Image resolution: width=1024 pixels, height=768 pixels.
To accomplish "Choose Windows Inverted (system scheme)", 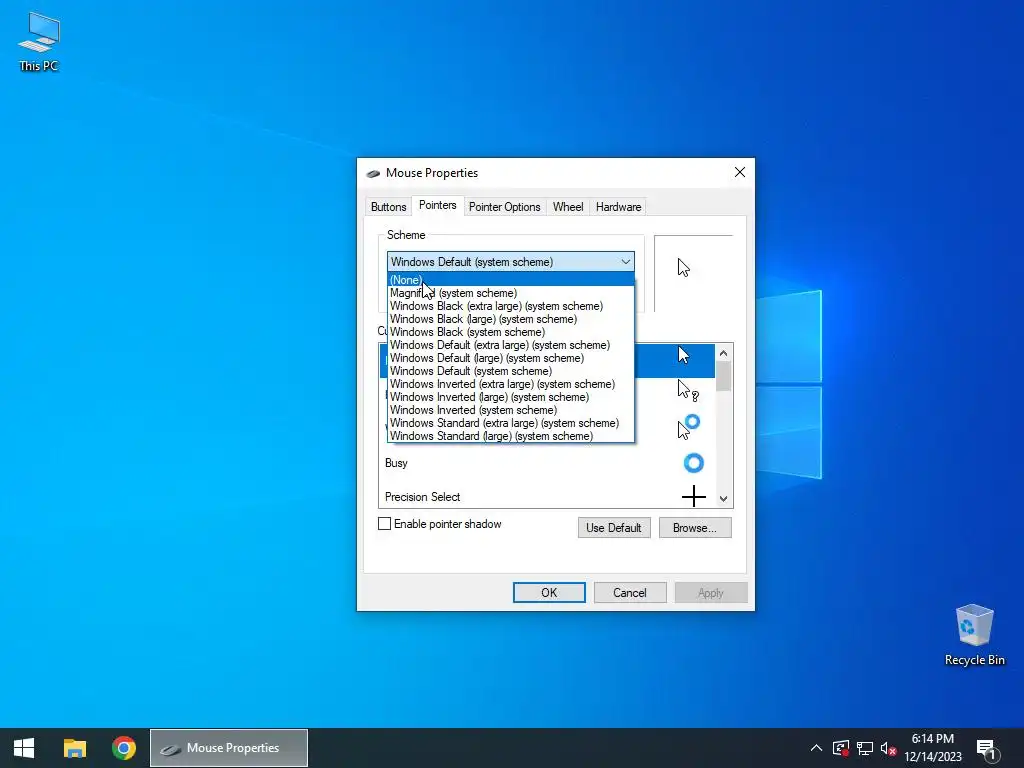I will [x=511, y=410].
